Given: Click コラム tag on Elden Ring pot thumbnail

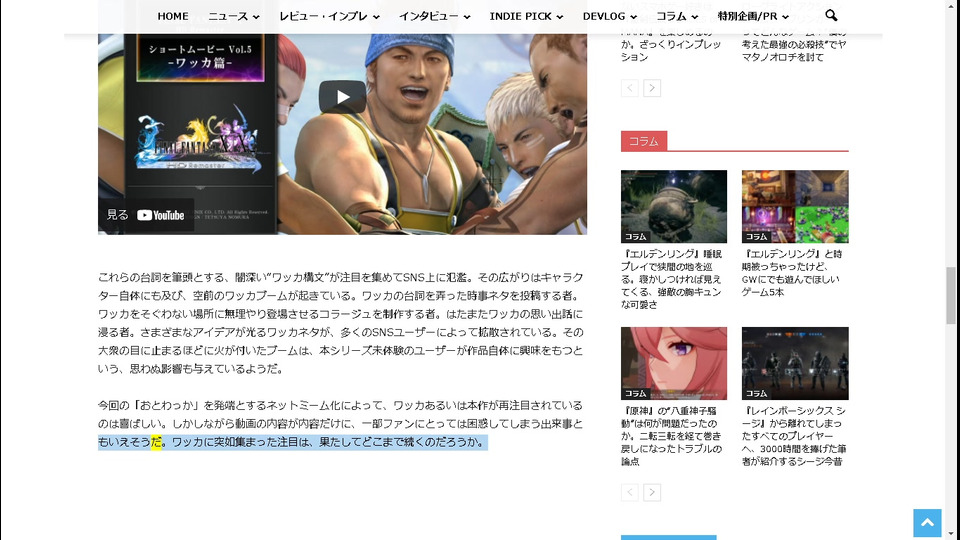Looking at the screenshot, I should pos(636,236).
